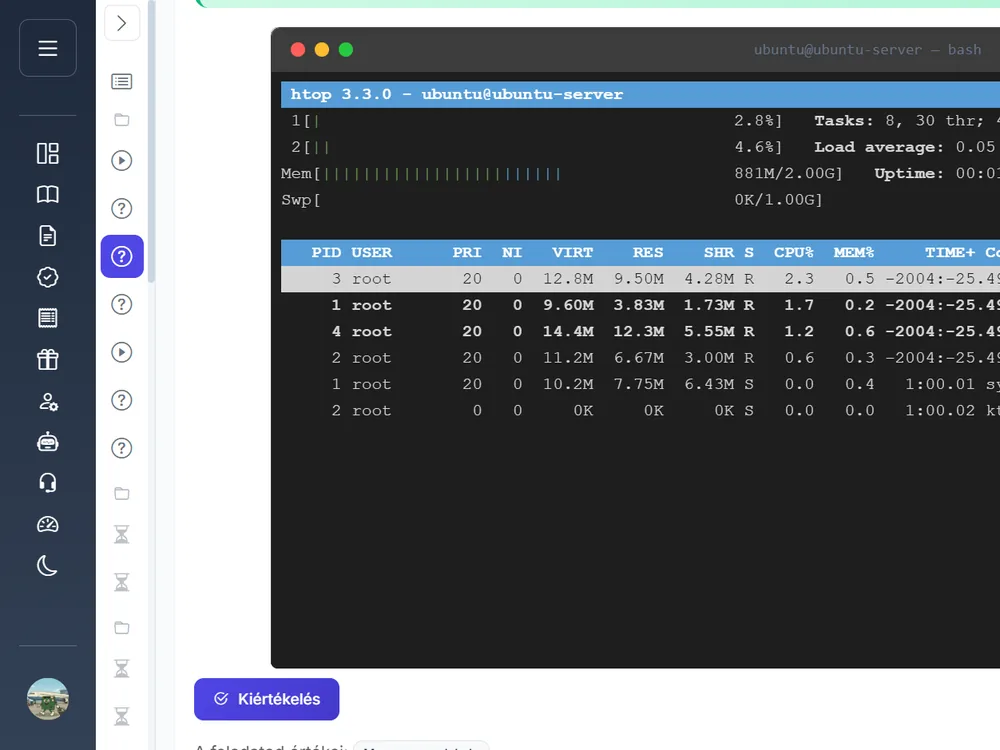Image resolution: width=1000 pixels, height=750 pixels.
Task: Open the hamburger menu in the sidebar
Action: (x=48, y=48)
